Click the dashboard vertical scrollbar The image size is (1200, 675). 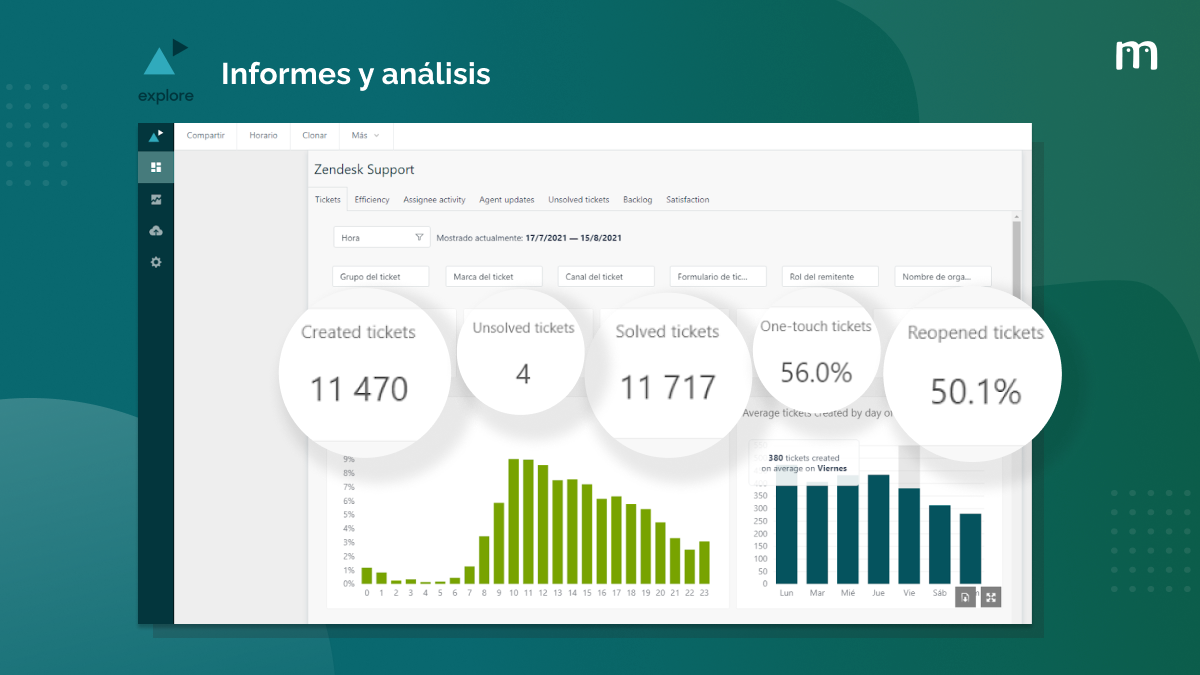[x=1017, y=260]
